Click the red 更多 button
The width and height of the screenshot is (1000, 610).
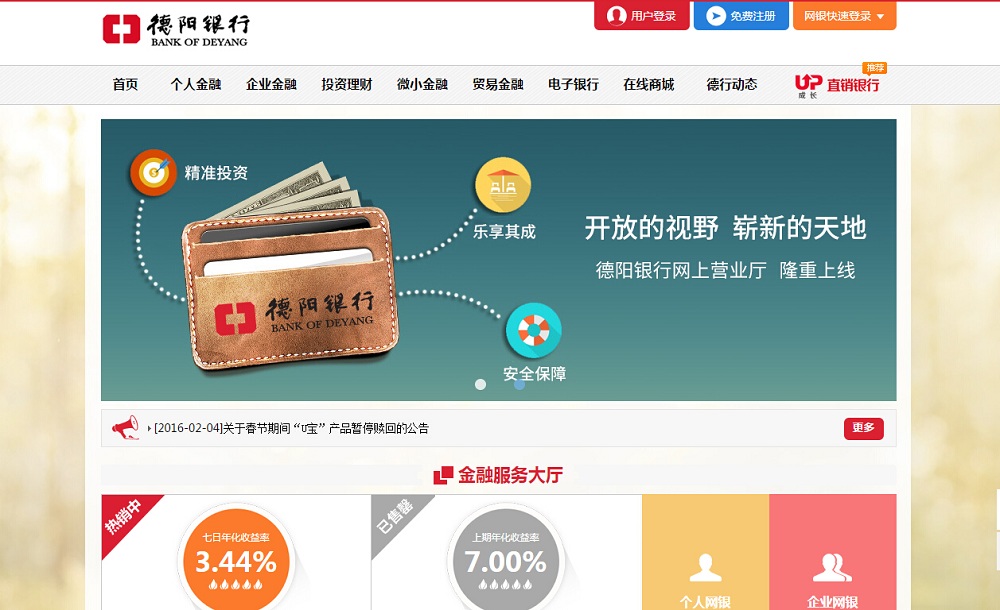click(864, 428)
